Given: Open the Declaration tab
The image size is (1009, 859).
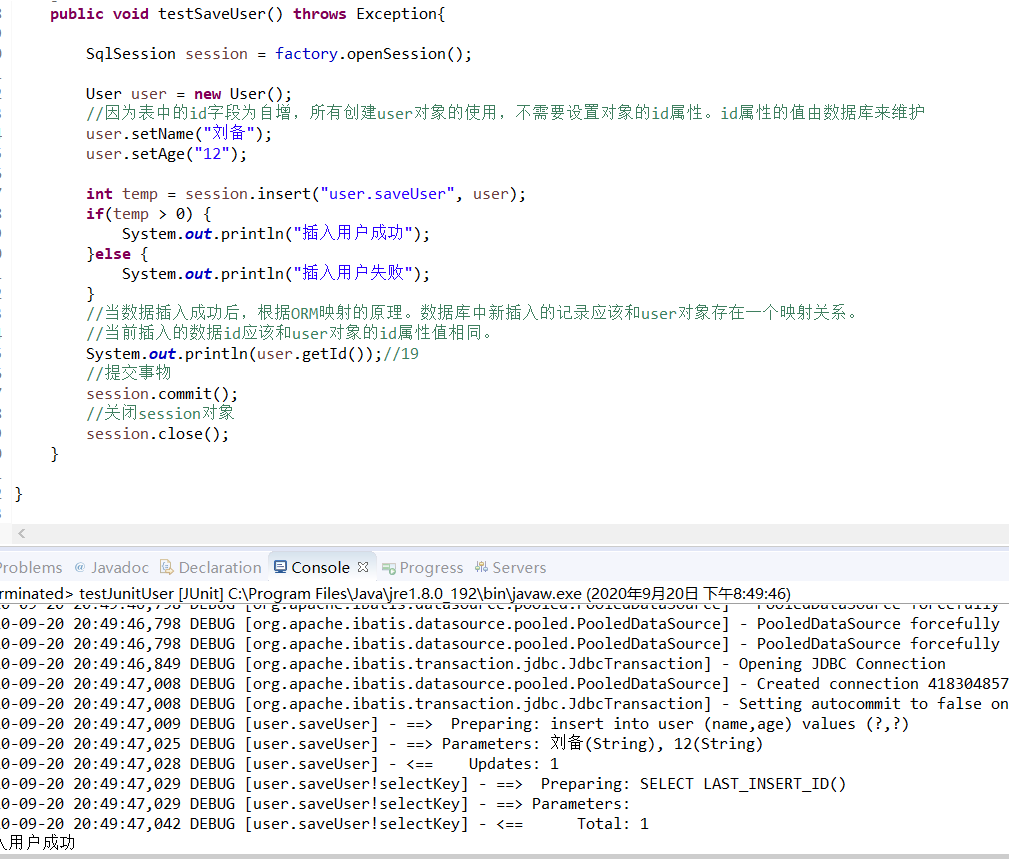Looking at the screenshot, I should [x=211, y=568].
